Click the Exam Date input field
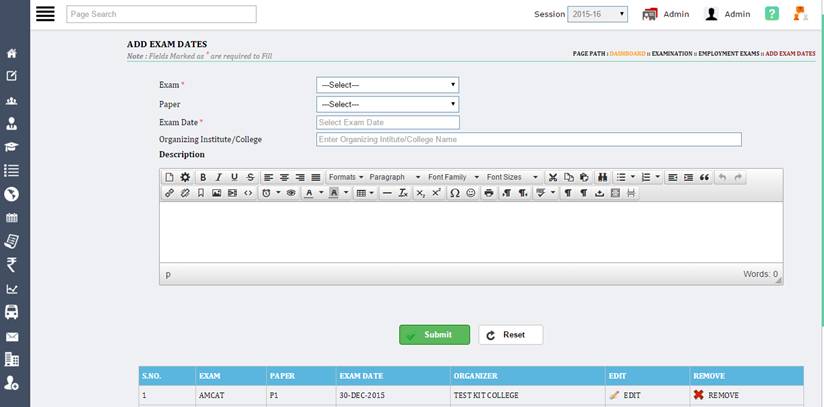 [387, 122]
